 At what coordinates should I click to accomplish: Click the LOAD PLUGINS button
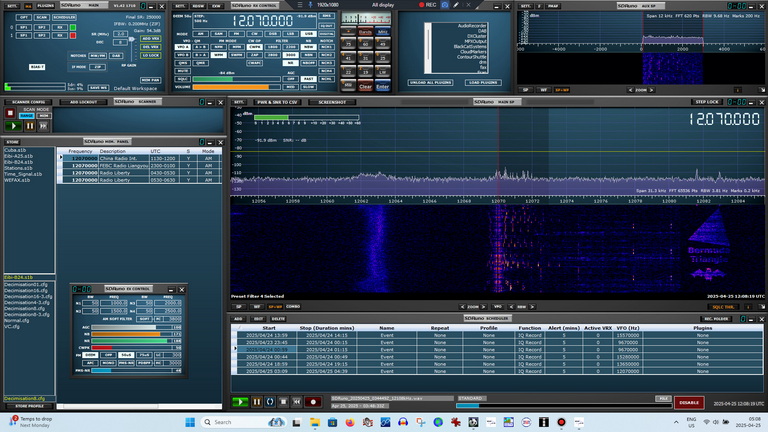[x=482, y=82]
